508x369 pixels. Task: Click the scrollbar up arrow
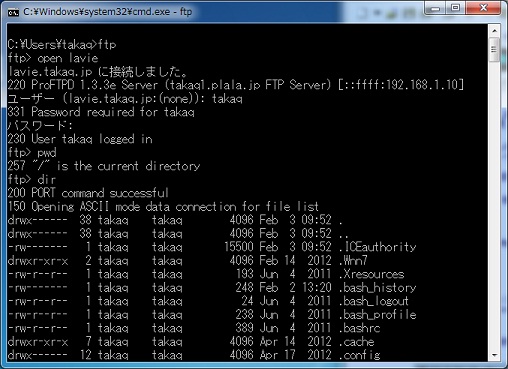coord(494,31)
